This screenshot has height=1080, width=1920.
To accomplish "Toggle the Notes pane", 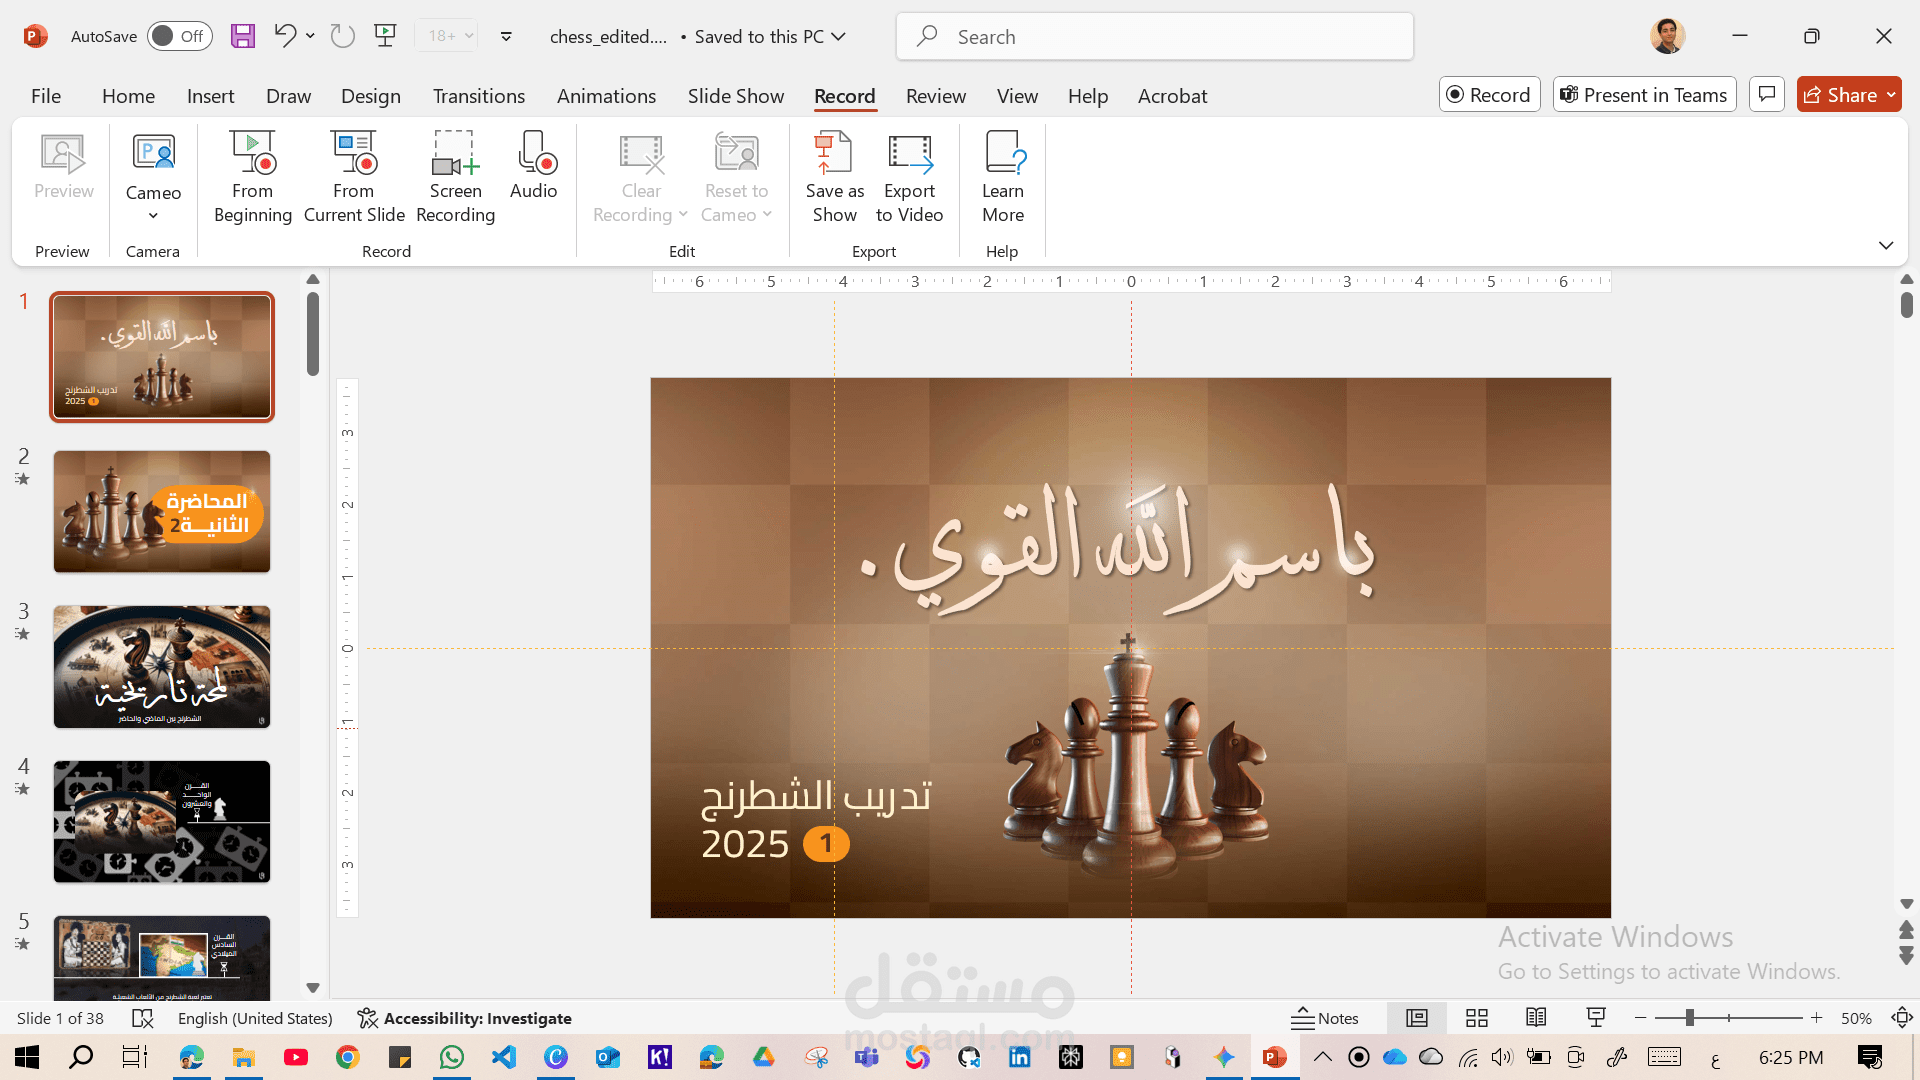I will click(x=1325, y=1018).
